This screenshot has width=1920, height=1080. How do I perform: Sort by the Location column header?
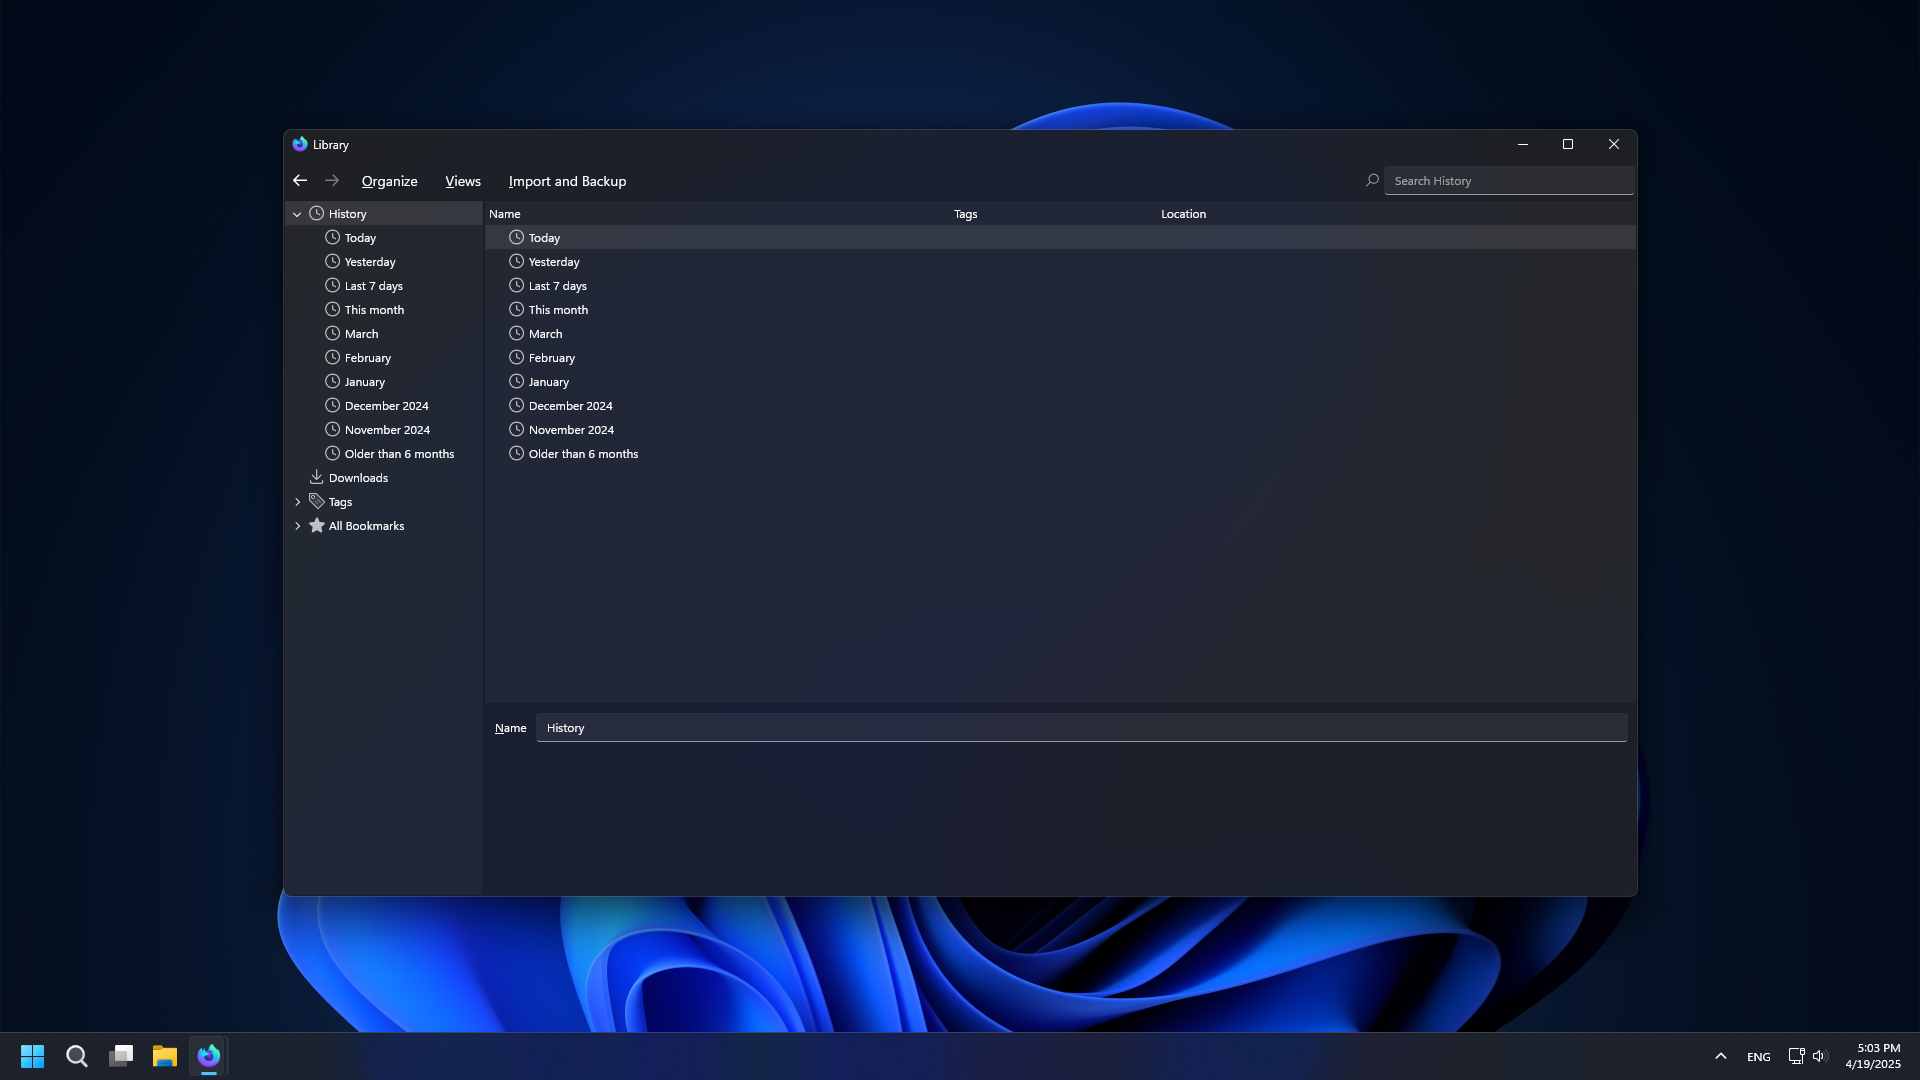click(x=1183, y=214)
